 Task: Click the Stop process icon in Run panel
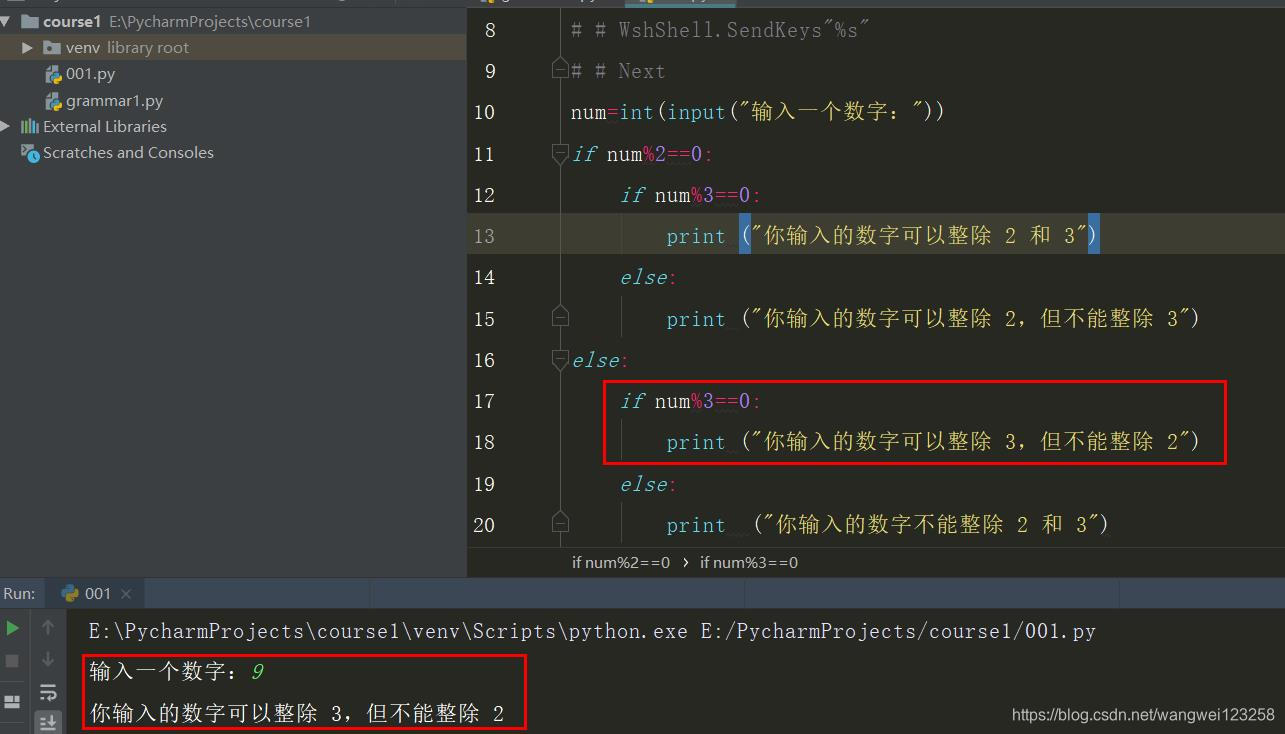pos(12,660)
